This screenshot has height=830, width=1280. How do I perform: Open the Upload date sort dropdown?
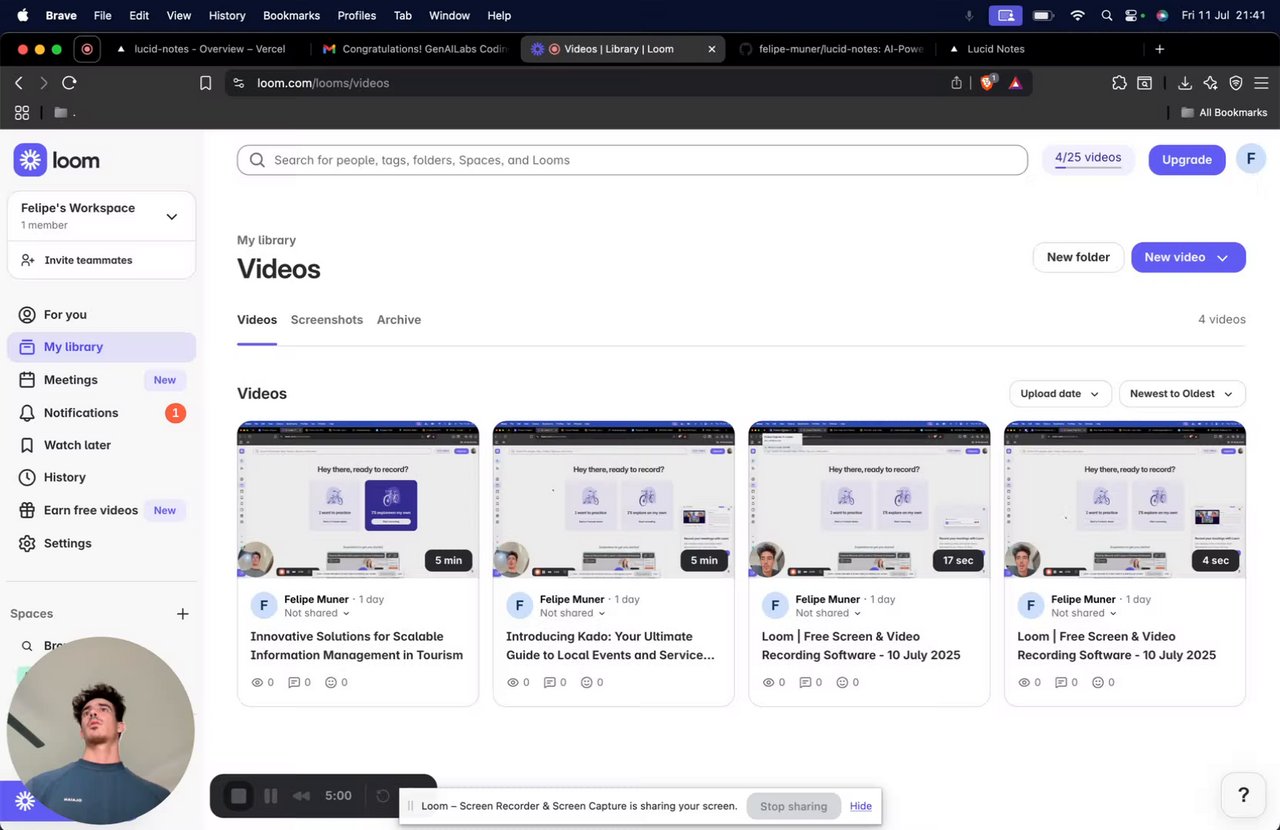[x=1060, y=394]
